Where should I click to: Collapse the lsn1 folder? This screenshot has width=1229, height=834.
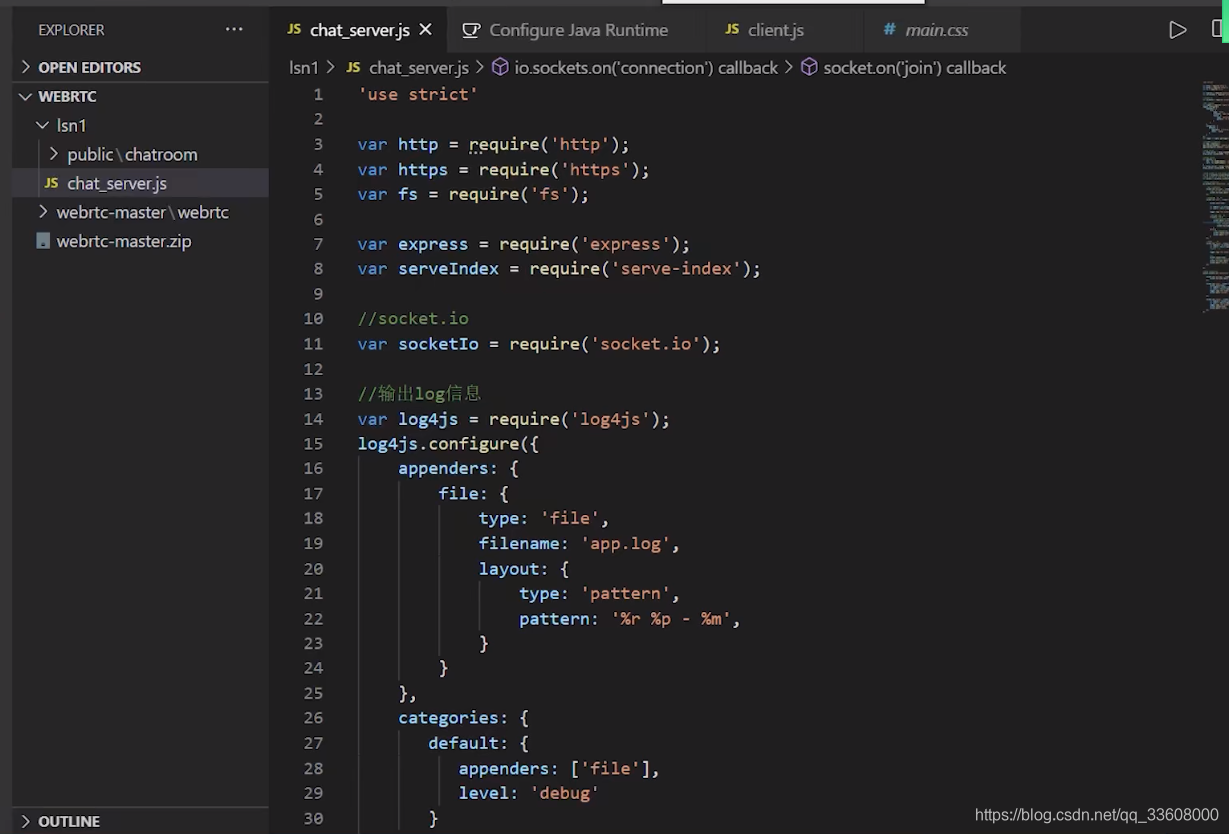(140, 125)
